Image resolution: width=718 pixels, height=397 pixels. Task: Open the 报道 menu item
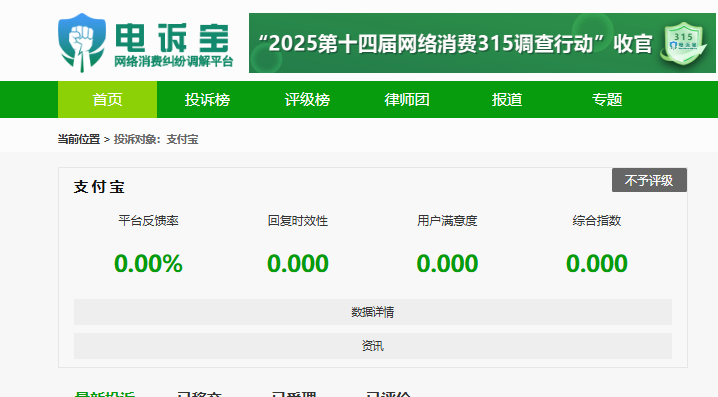pyautogui.click(x=507, y=99)
